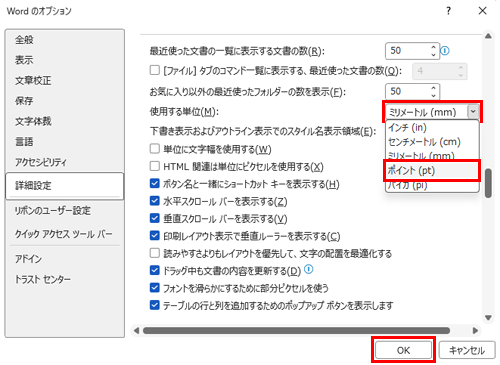Uncheck フォントを滑らかにするために部分ピクセルを使う
Image resolution: width=500 pixels, height=365 pixels.
(155, 288)
